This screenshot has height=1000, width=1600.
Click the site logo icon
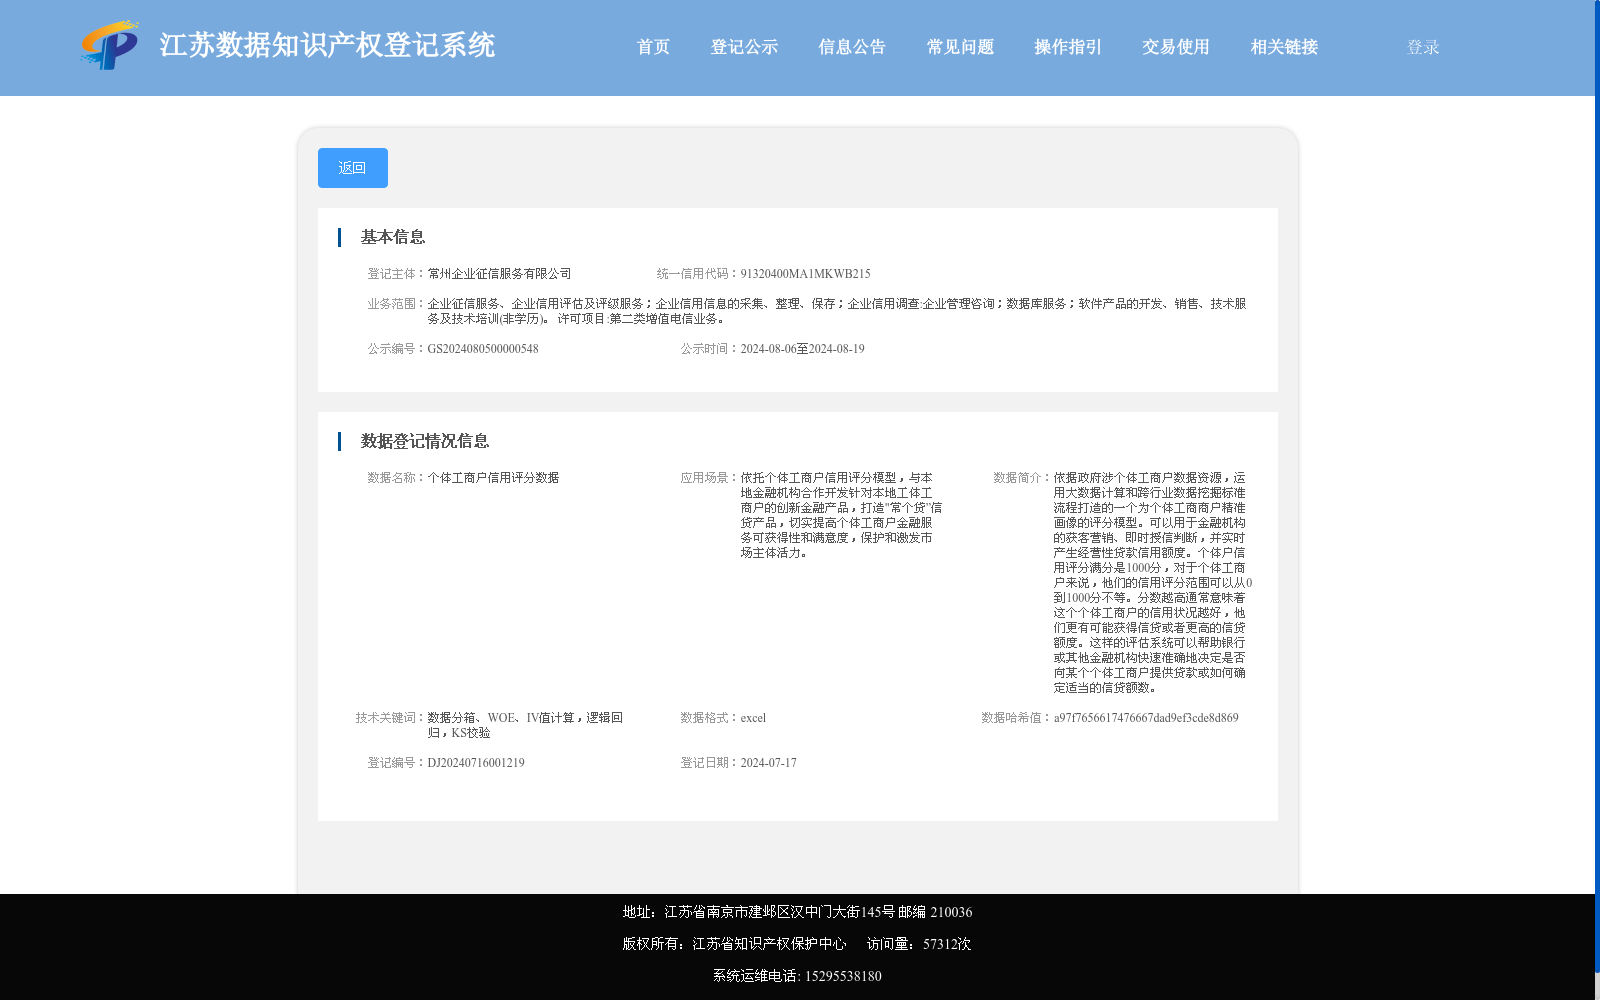click(110, 45)
